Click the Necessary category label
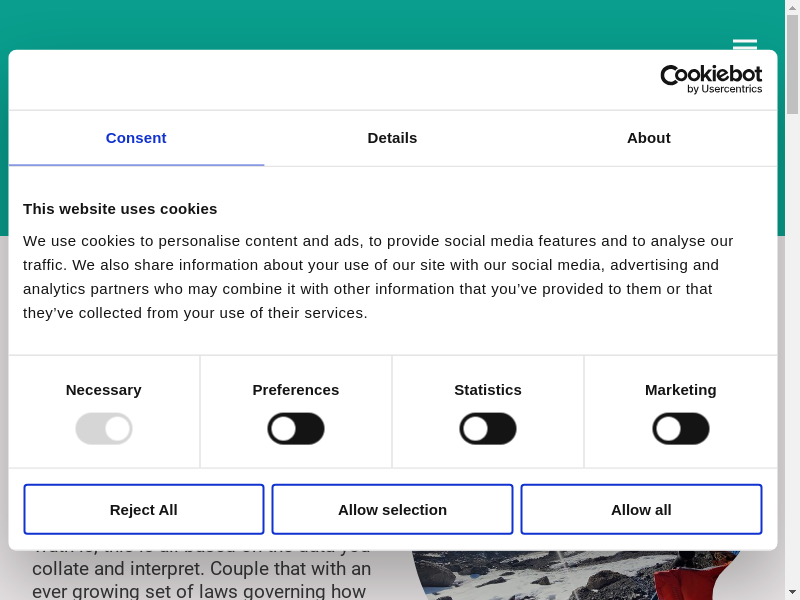Screen dimensions: 800x600 pos(104,390)
